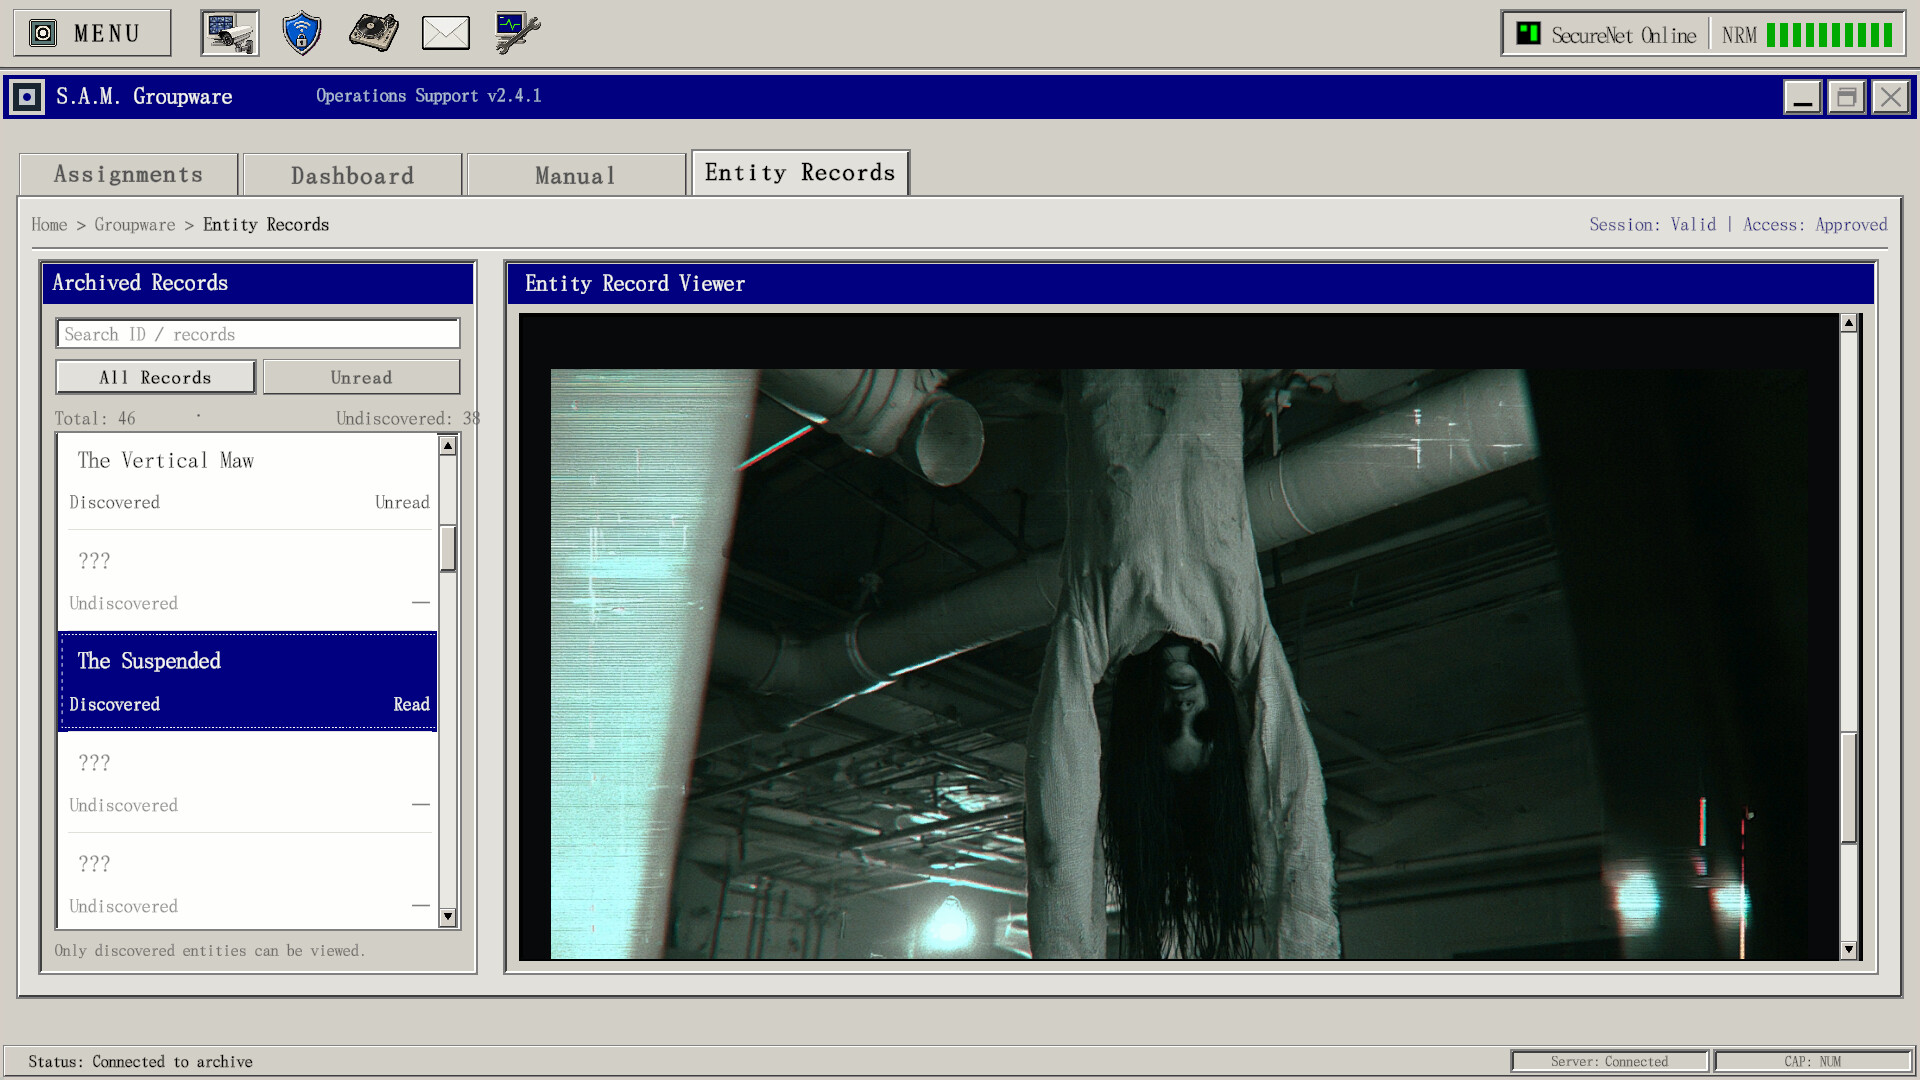Switch to the Assignments tab

point(128,175)
